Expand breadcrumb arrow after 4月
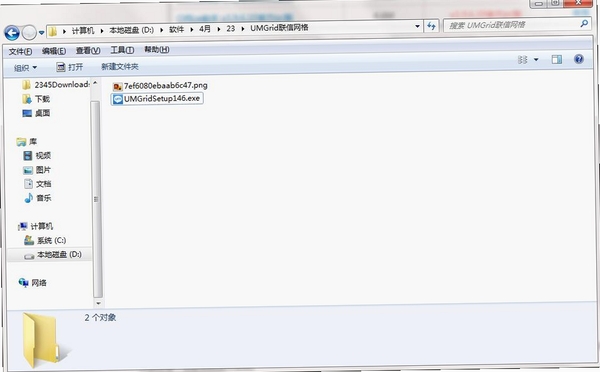Screen dimensions: 600x372 click(218, 29)
